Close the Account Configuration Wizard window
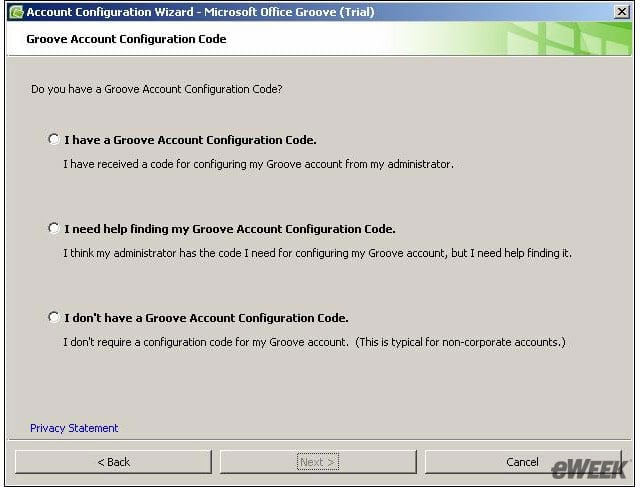The image size is (640, 487). click(621, 12)
